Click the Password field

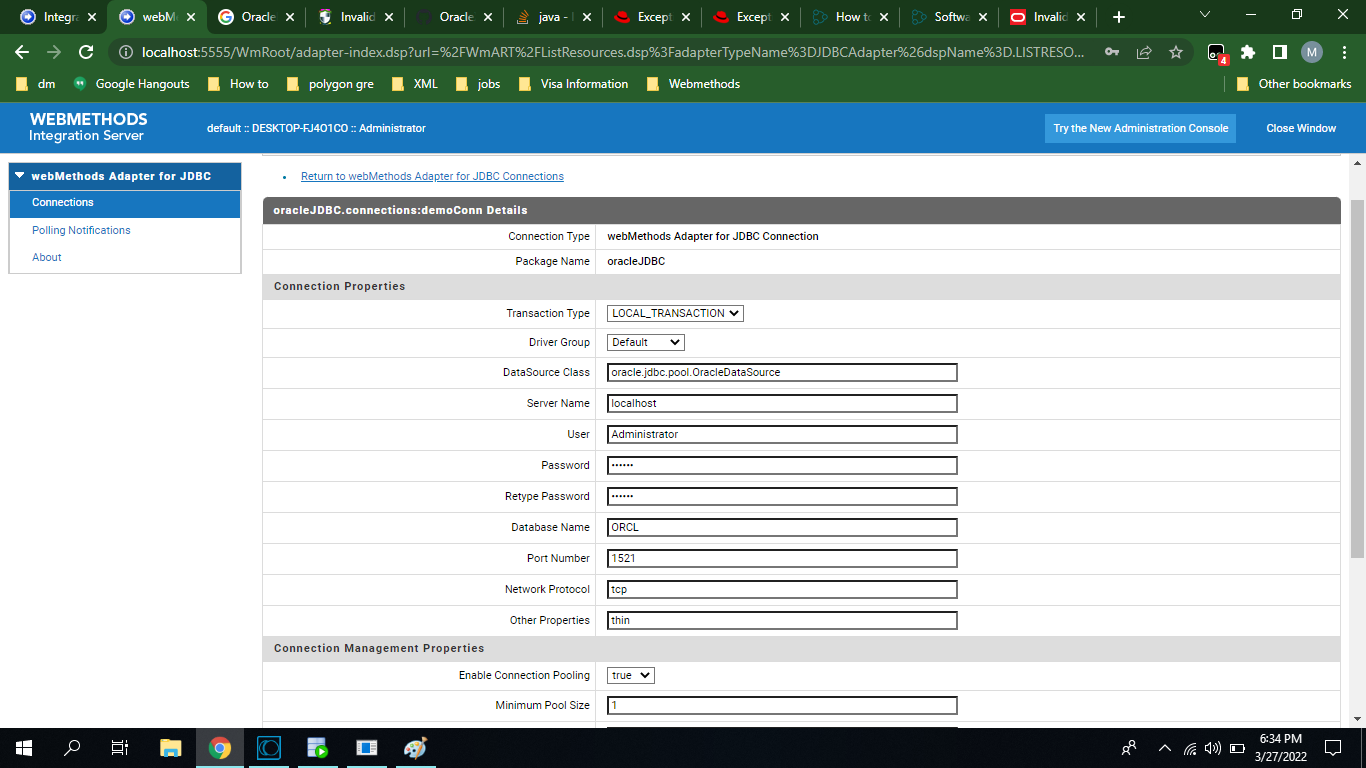(782, 465)
